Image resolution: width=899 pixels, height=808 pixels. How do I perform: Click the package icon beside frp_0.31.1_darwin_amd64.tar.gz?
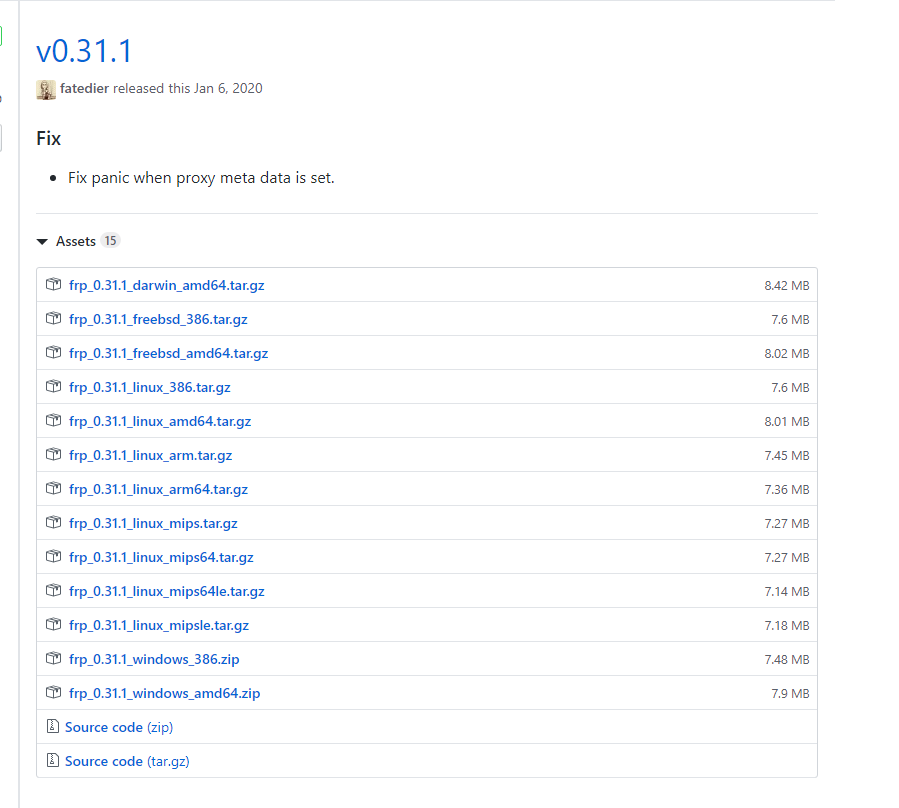(54, 285)
